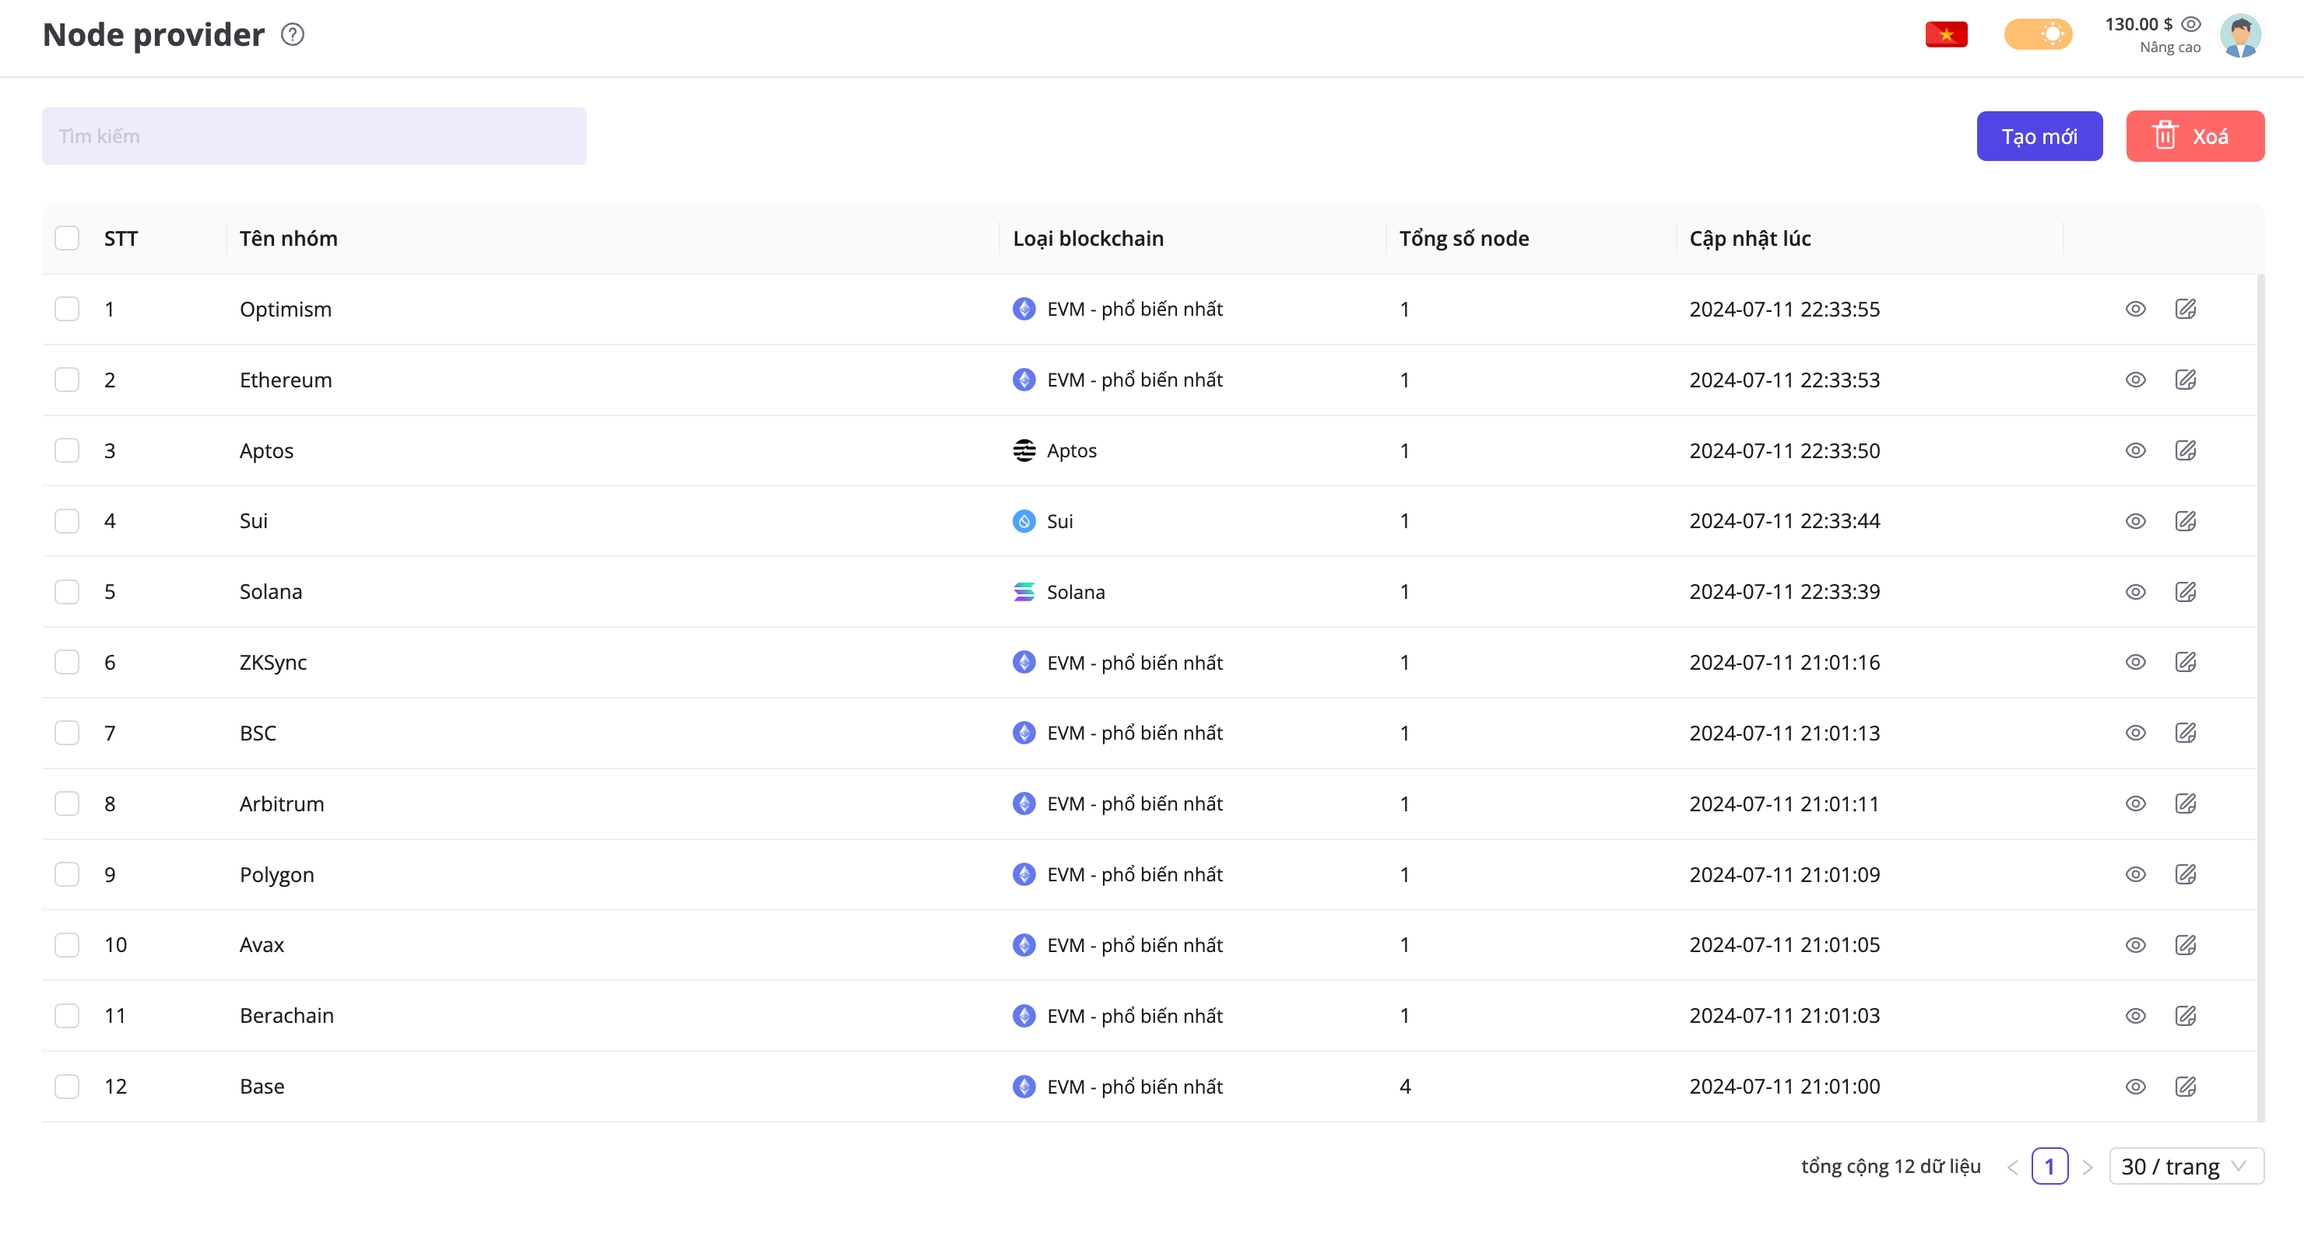Image resolution: width=2304 pixels, height=1243 pixels.
Task: Go to previous page arrow in pagination
Action: [x=2012, y=1167]
